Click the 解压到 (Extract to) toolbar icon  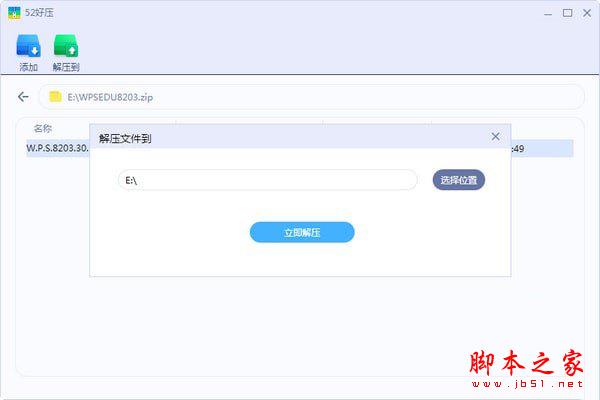click(66, 52)
